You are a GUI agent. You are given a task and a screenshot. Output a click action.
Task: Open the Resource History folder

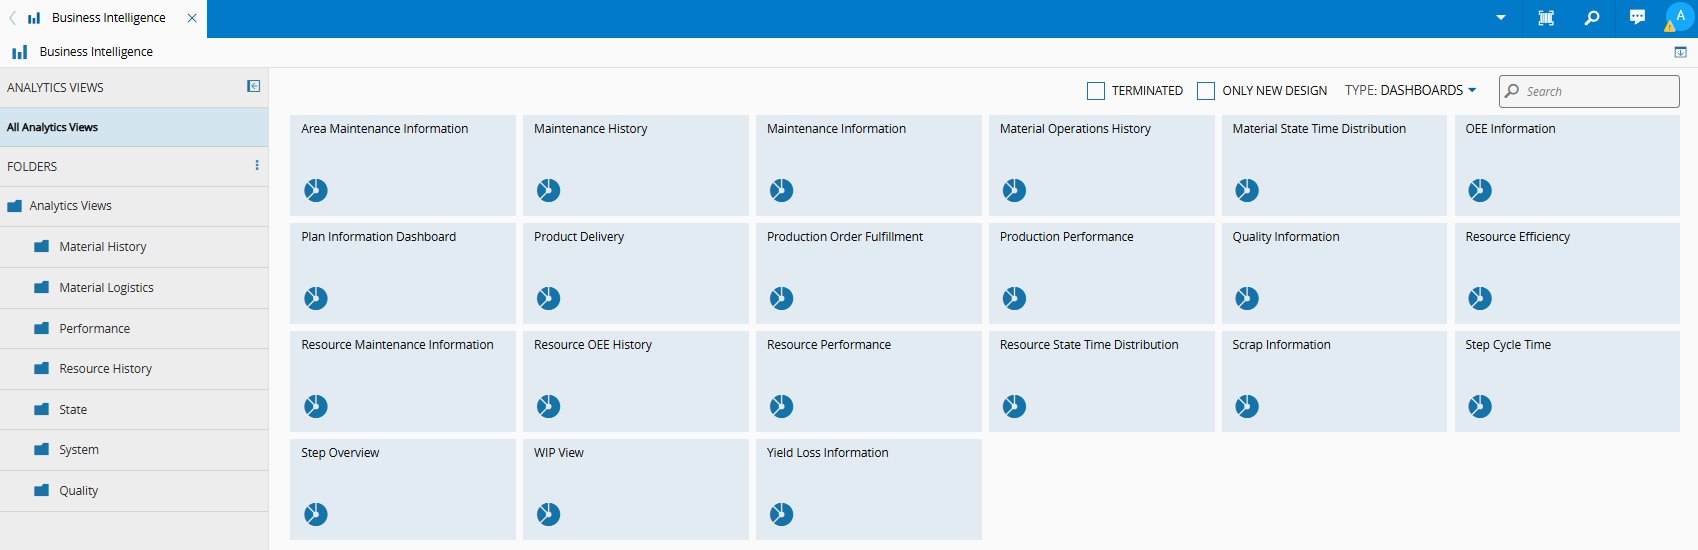pos(134,369)
